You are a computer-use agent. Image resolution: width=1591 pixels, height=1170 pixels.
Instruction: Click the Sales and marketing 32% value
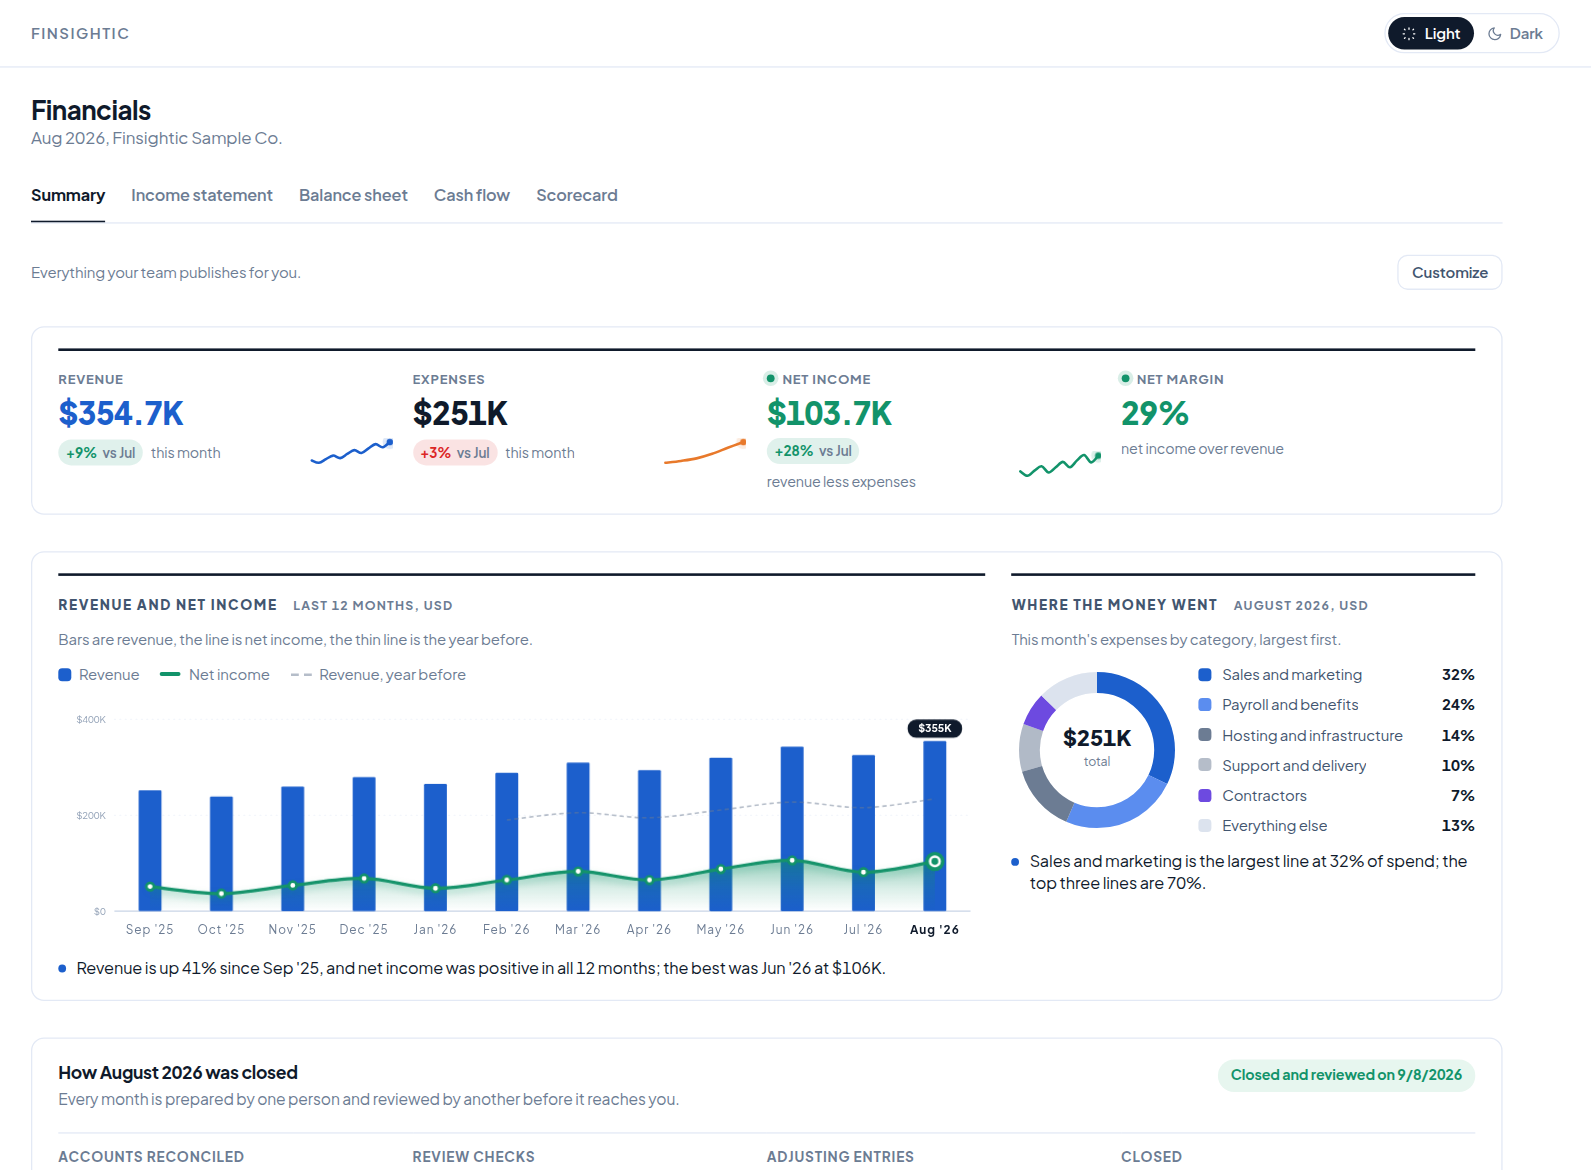click(1458, 675)
